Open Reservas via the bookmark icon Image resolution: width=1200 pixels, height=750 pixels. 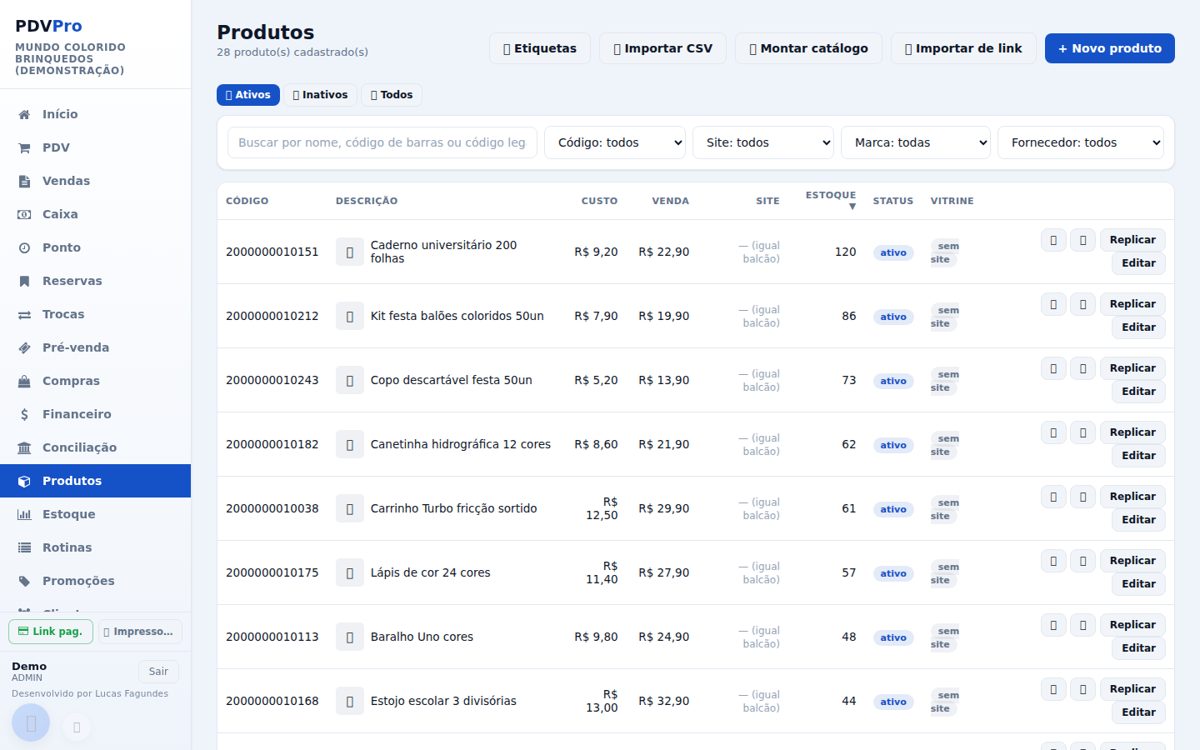[x=24, y=281]
